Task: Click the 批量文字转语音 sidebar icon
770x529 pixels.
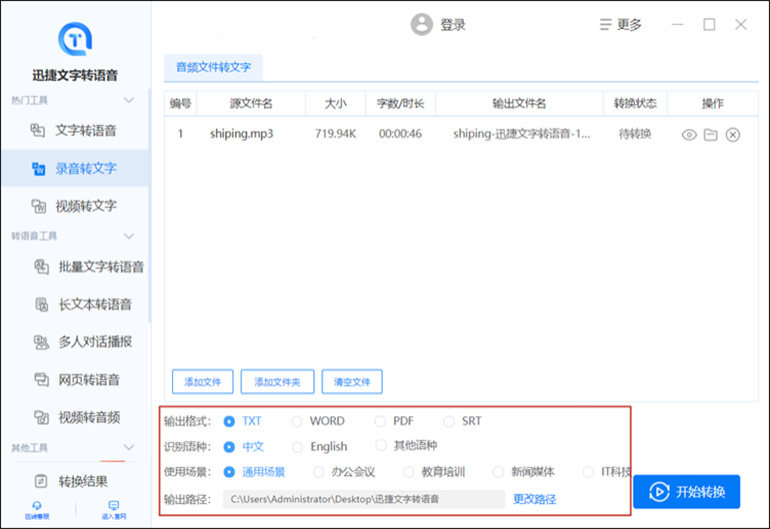Action: (x=41, y=267)
